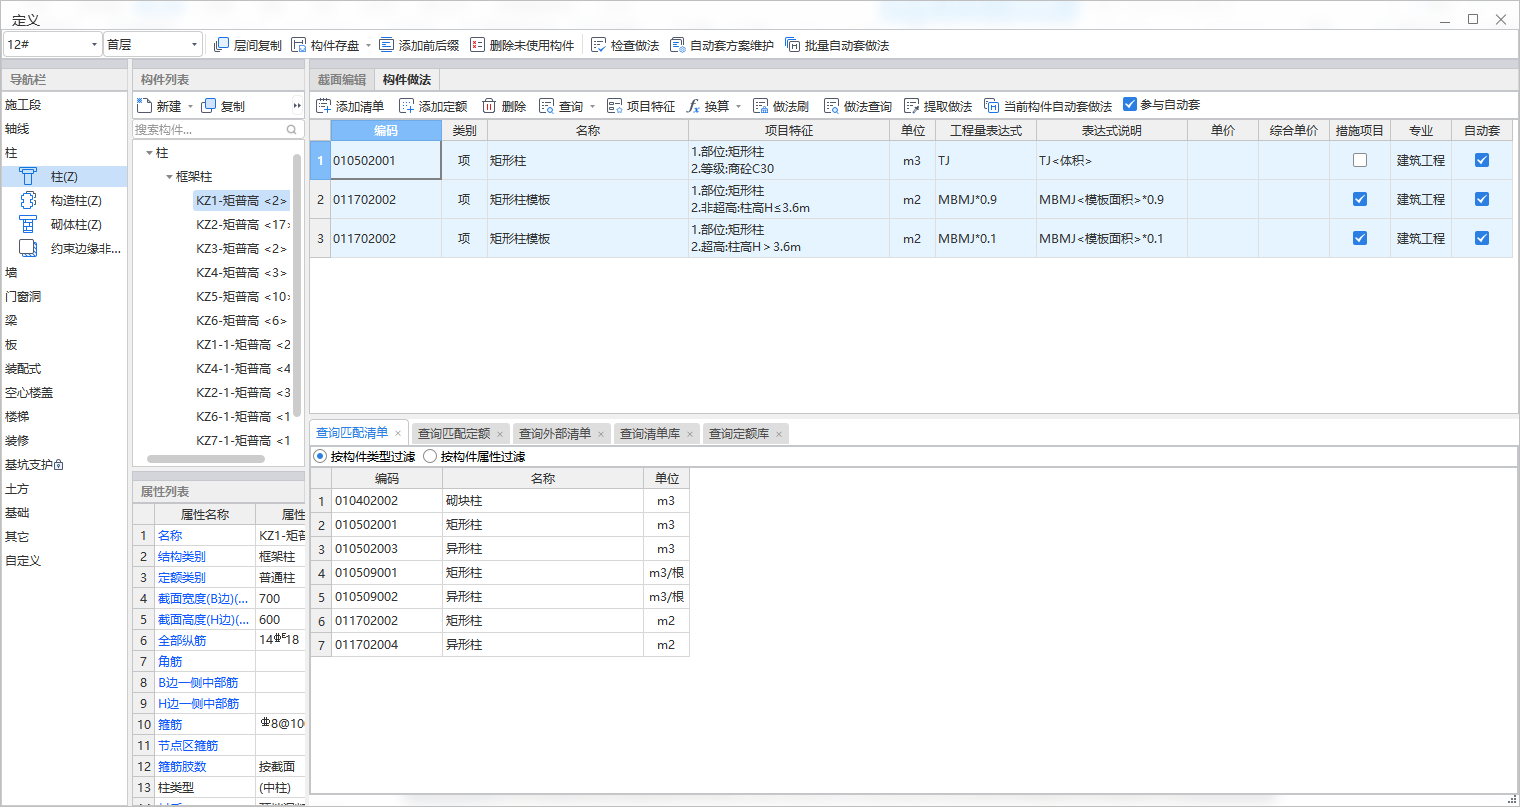This screenshot has width=1520, height=807.
Task: Click the 做法刷 icon
Action: coord(761,106)
